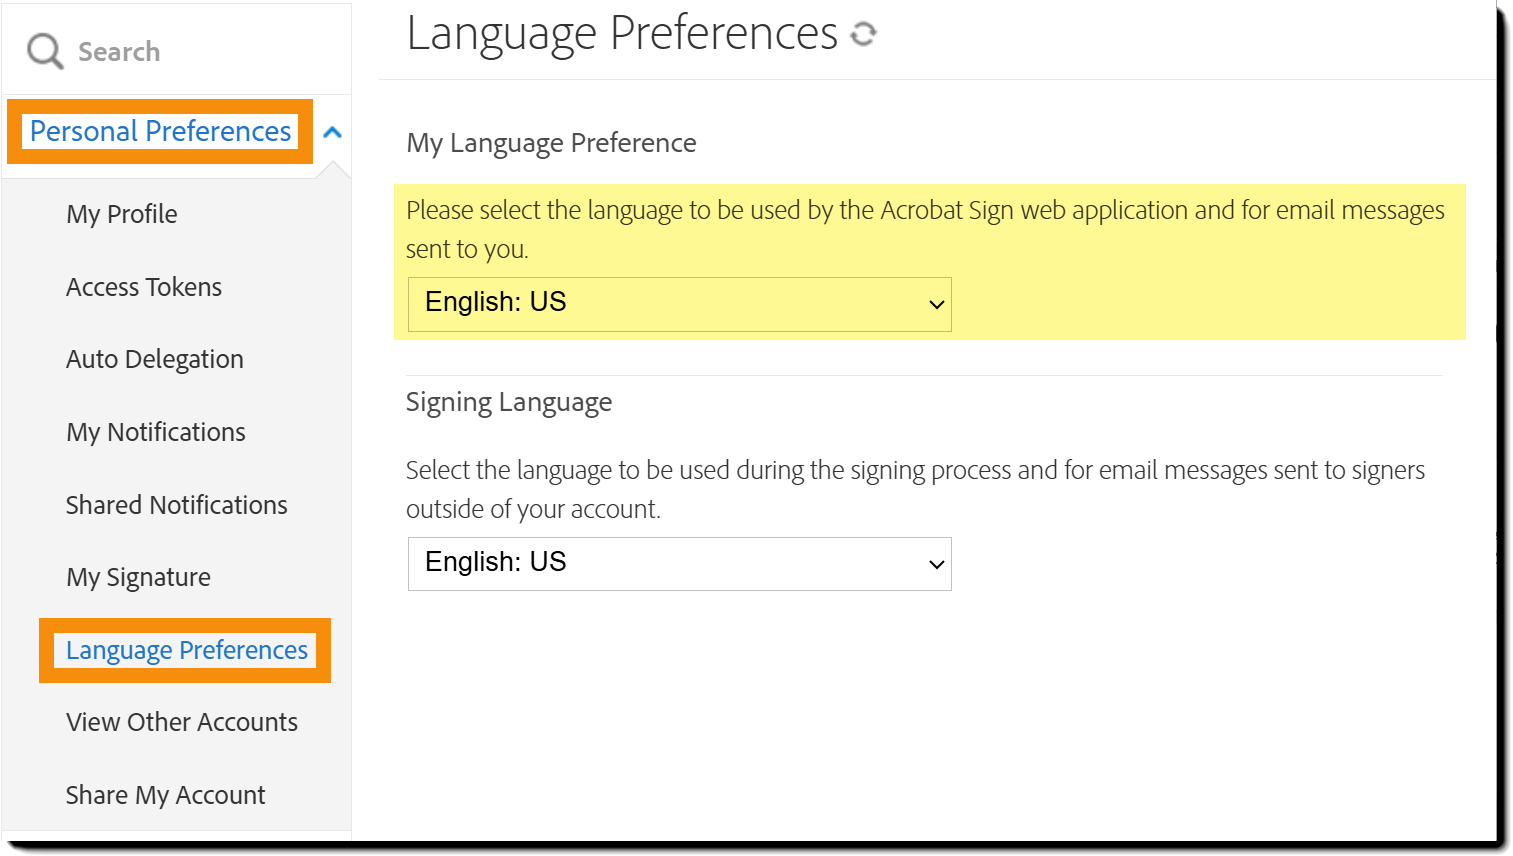The image size is (1513, 856).
Task: Click the search magnifier icon
Action: (x=45, y=51)
